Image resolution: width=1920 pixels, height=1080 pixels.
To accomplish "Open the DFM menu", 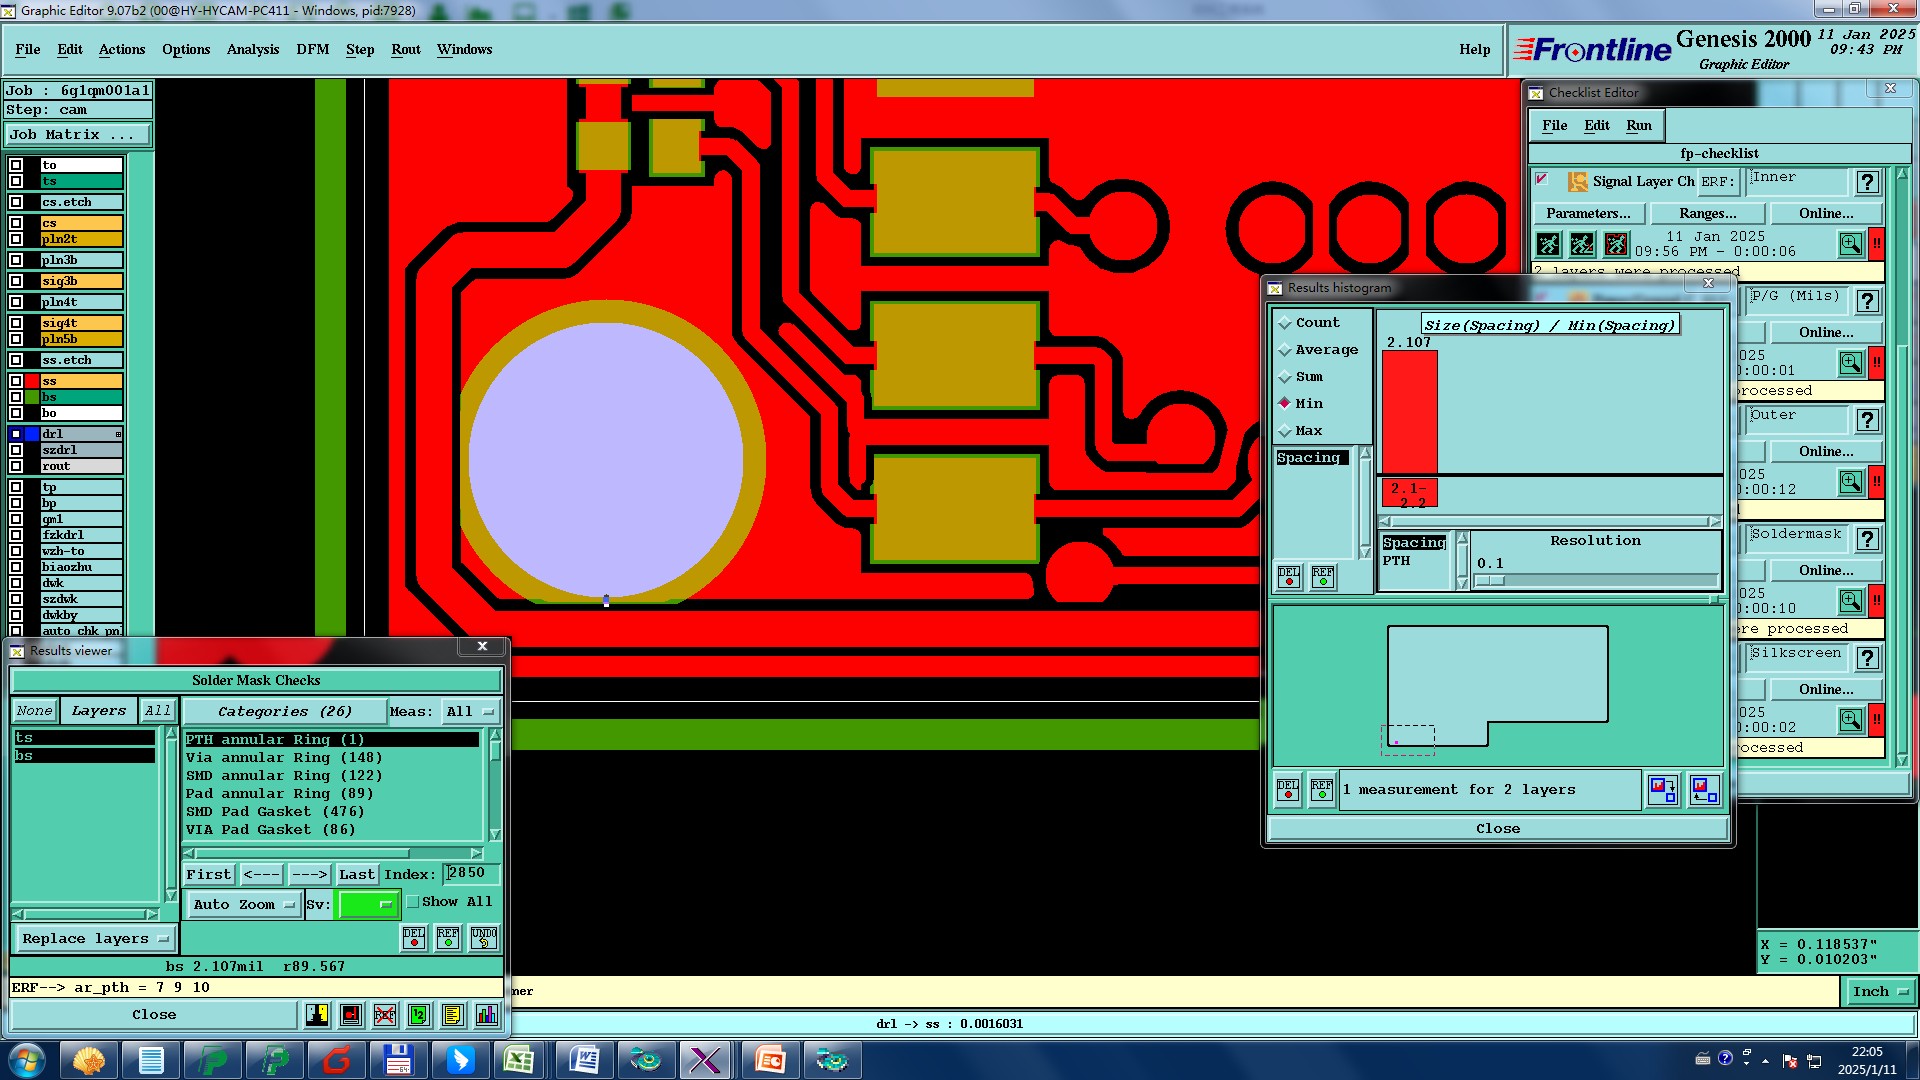I will [312, 49].
